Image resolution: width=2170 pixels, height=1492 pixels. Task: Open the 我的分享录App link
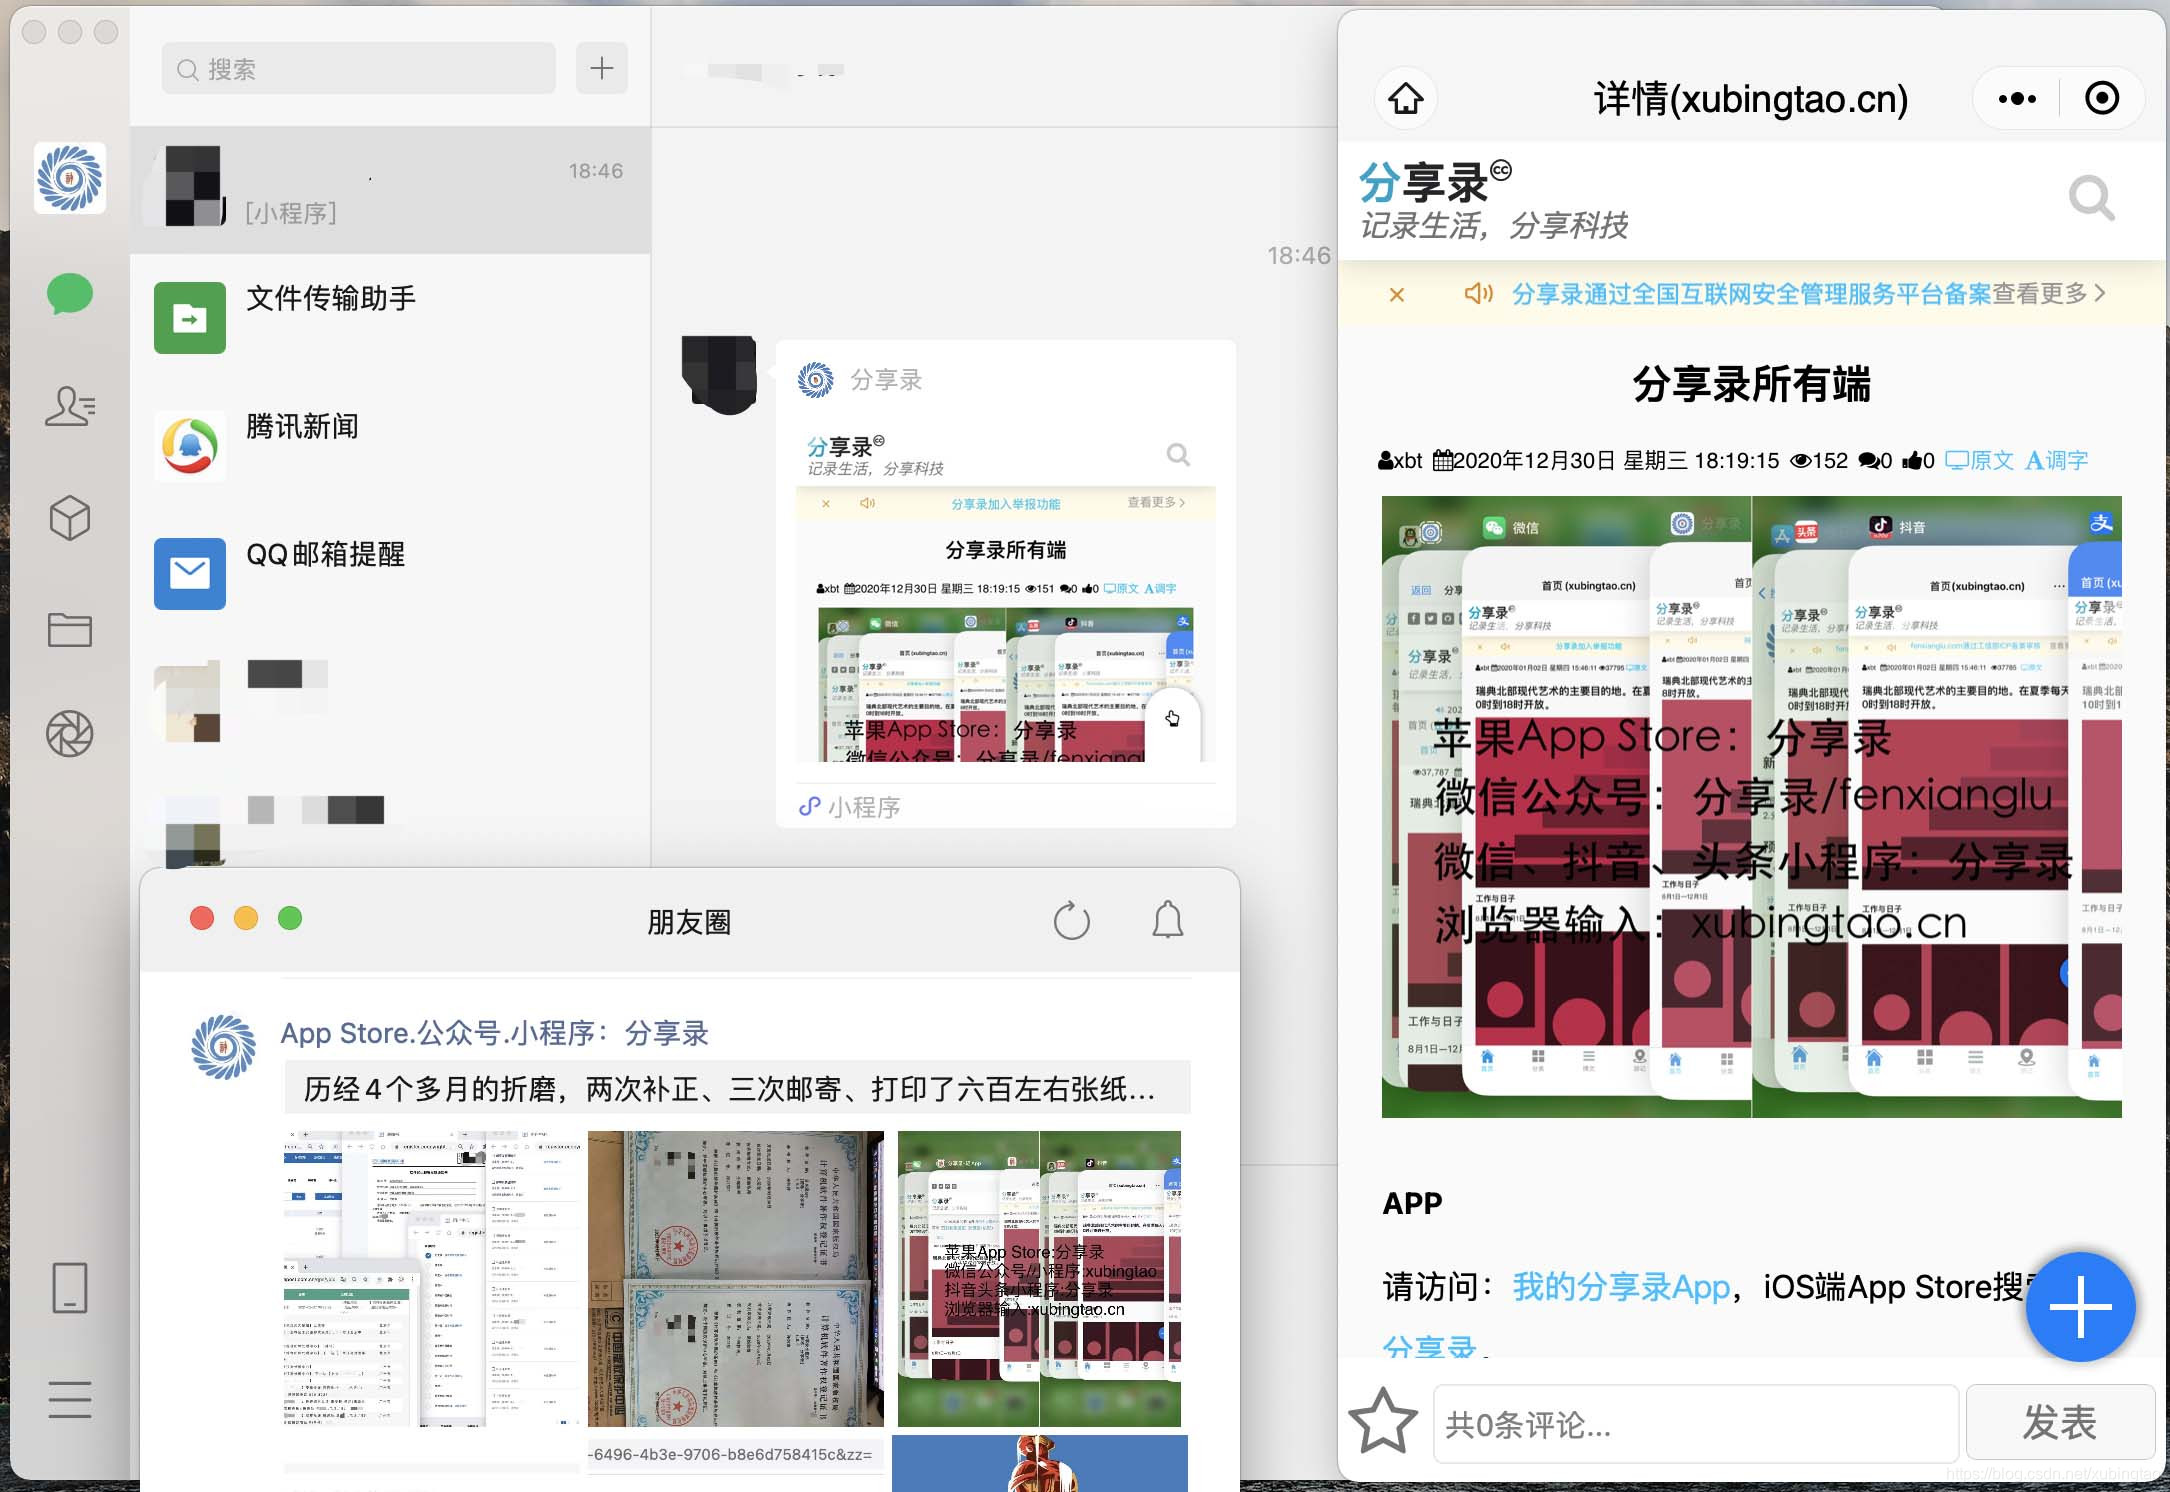coord(1620,1287)
